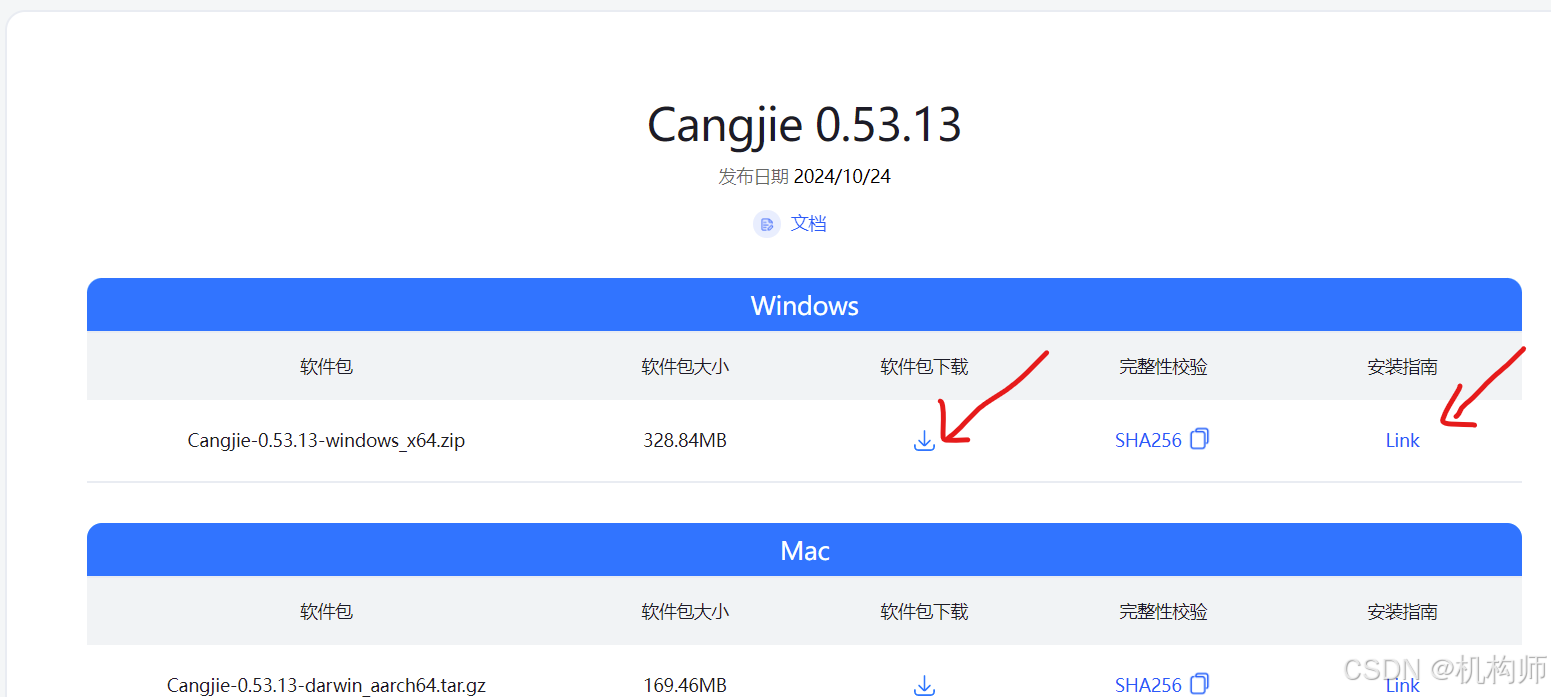Click the 软件包下载 column header in Mac table
Viewport: 1551px width, 697px height.
click(x=924, y=611)
